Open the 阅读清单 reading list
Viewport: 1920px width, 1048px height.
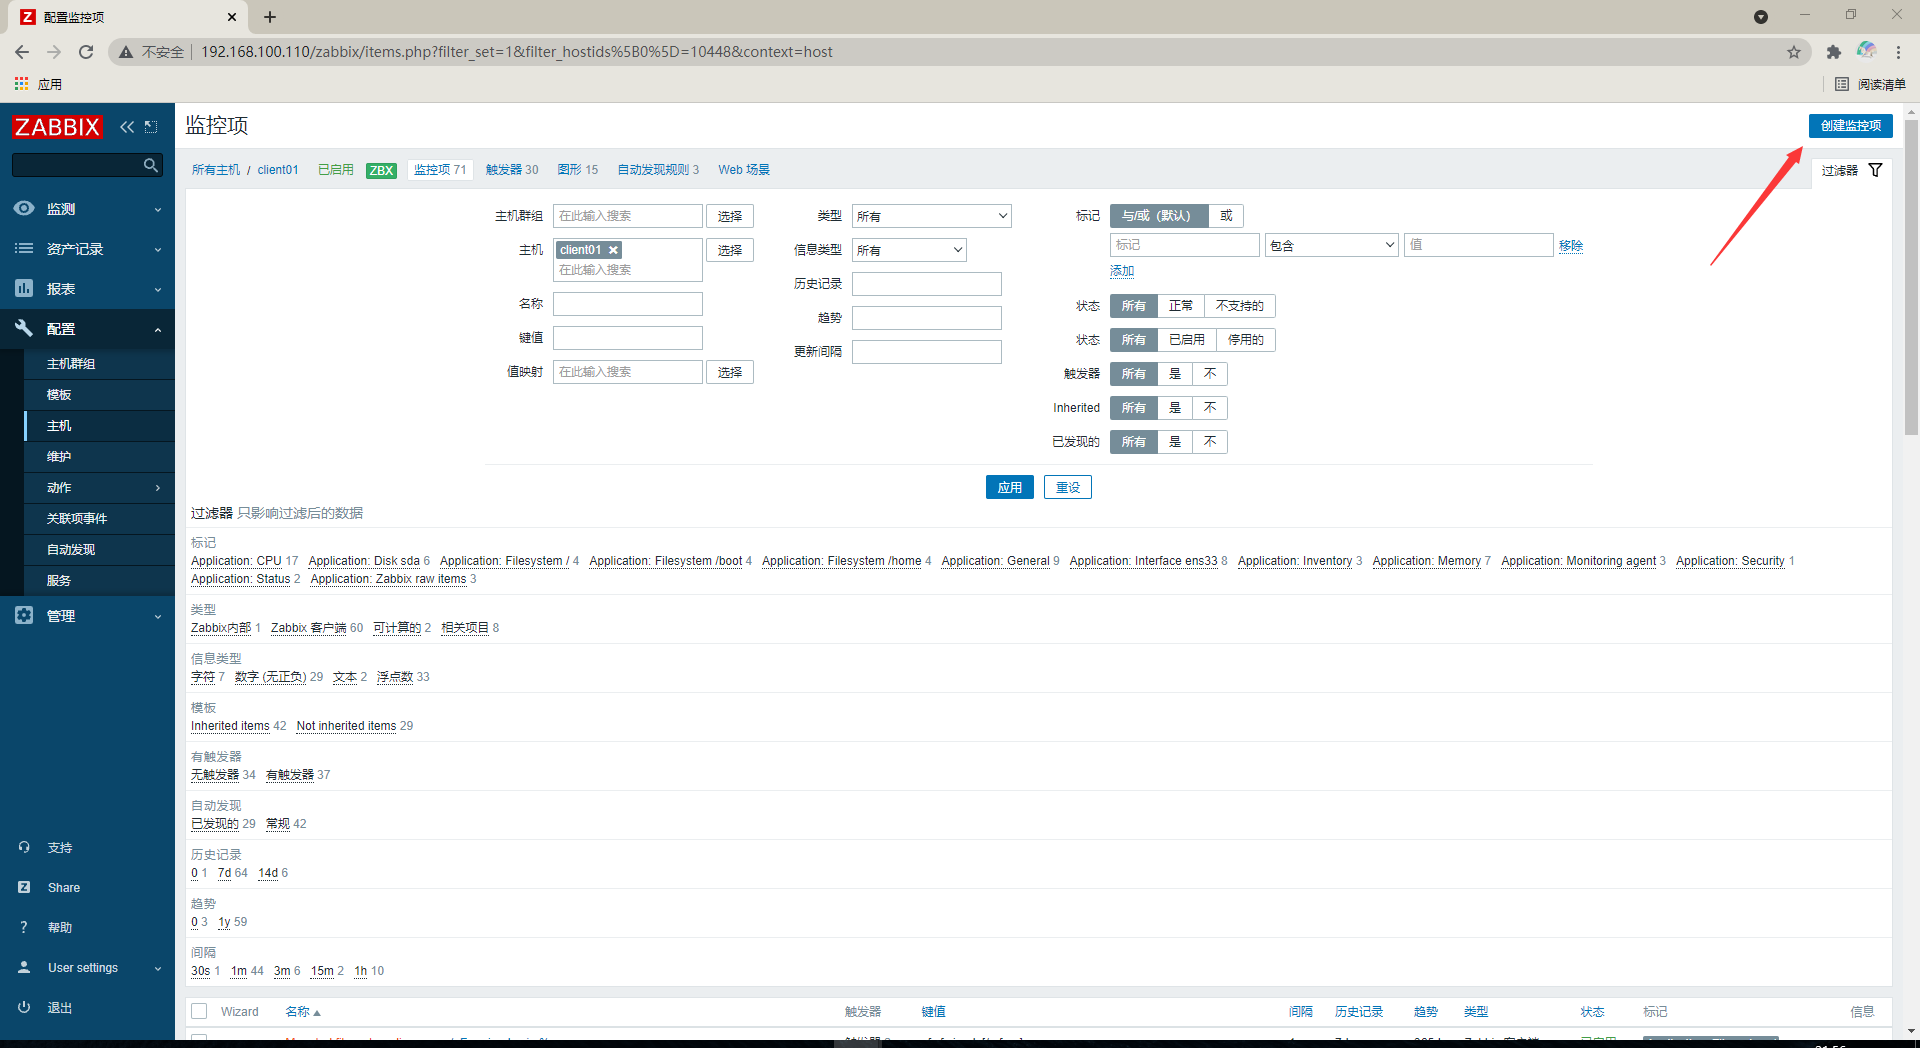click(1871, 84)
